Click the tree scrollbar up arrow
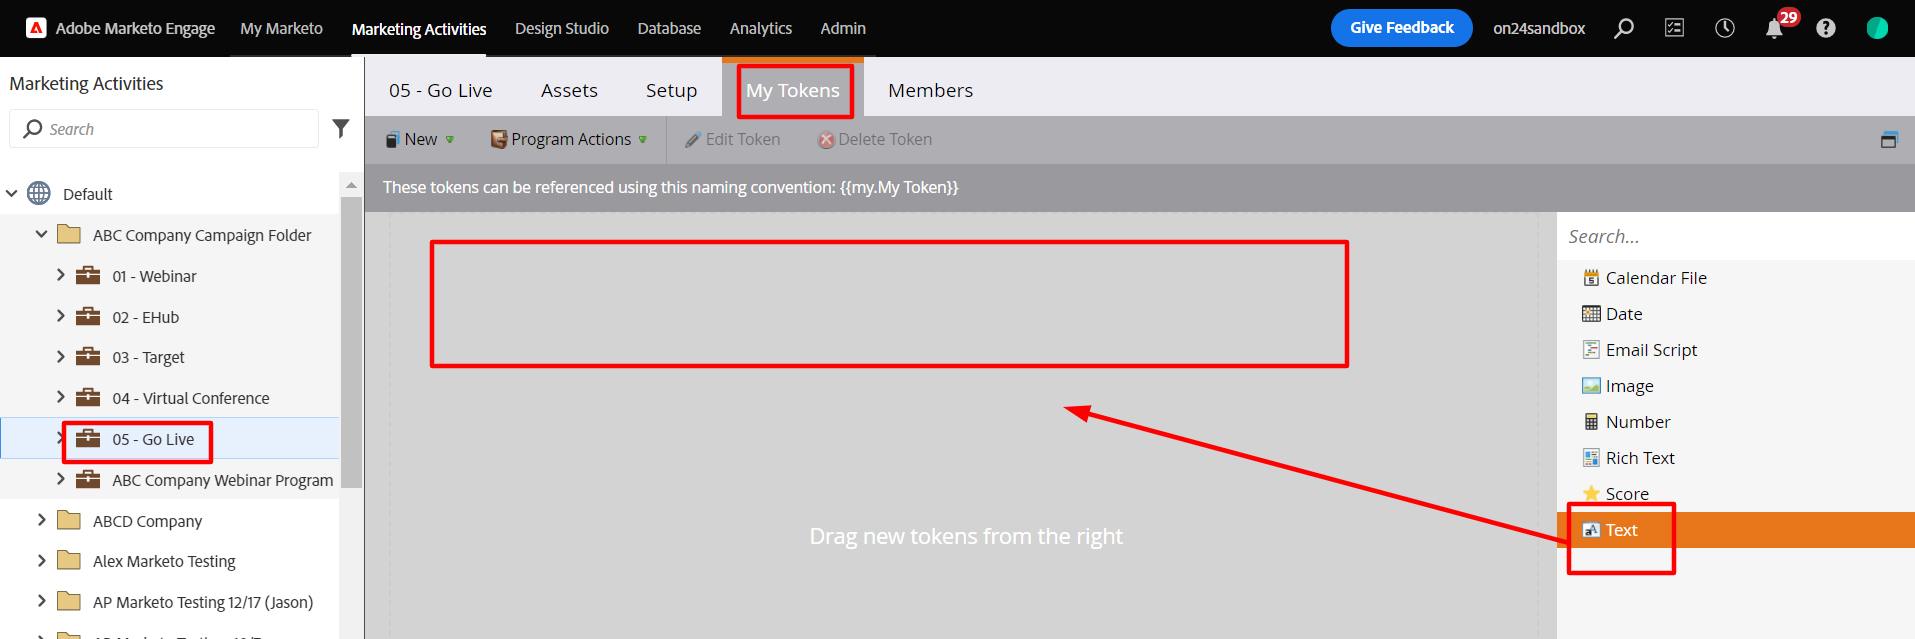The image size is (1915, 639). (x=351, y=185)
